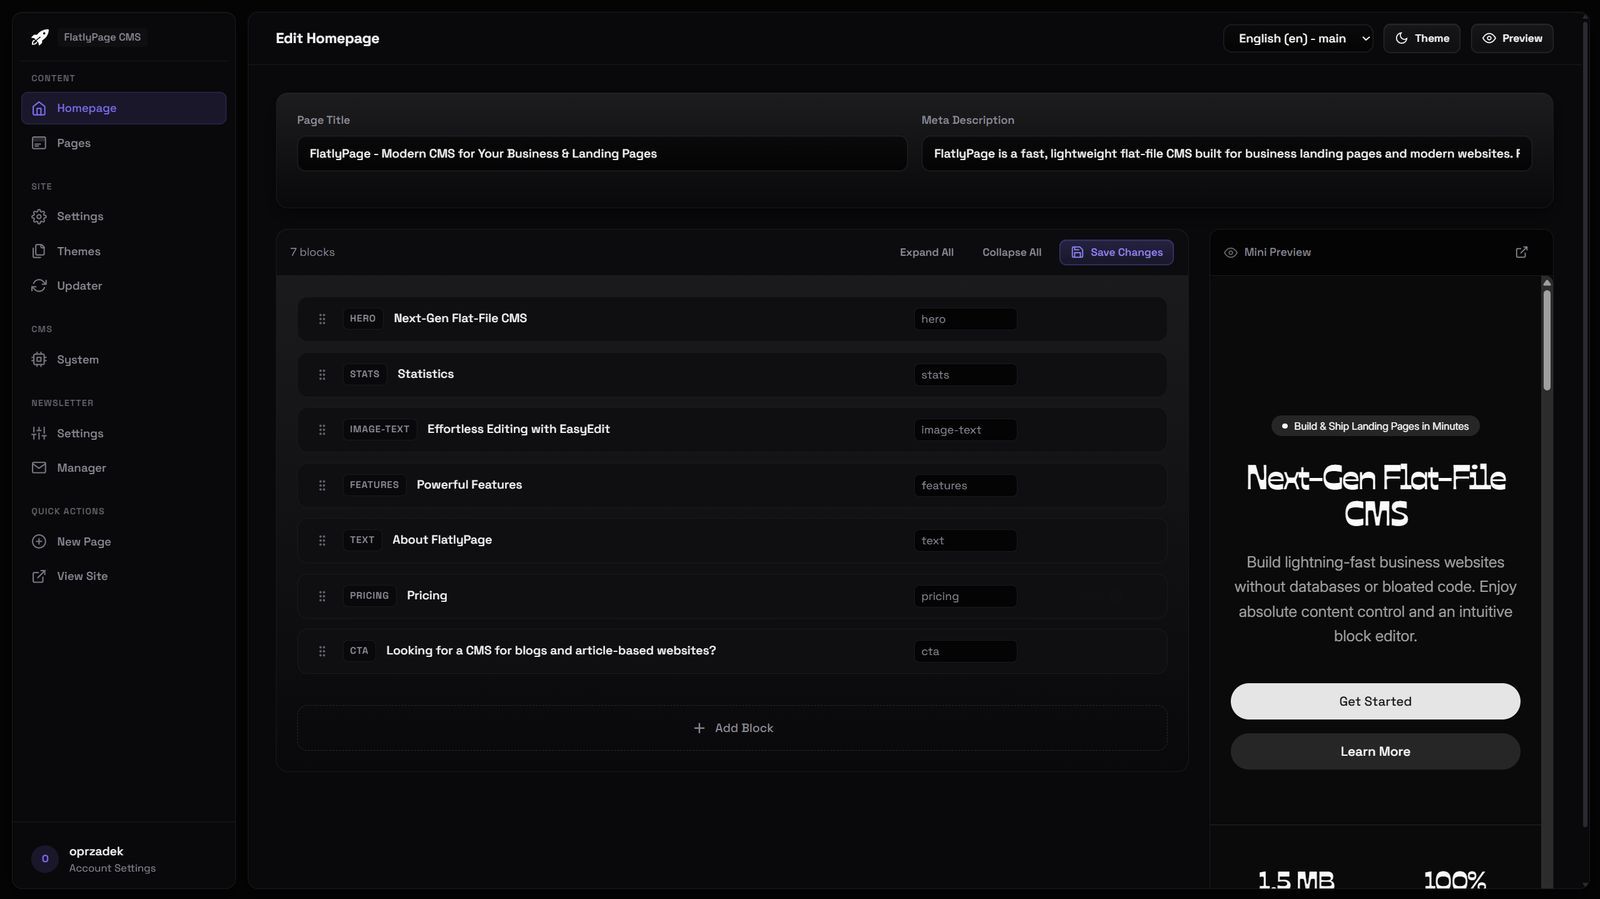1600x899 pixels.
Task: Click New Page quick action
Action: [124, 542]
